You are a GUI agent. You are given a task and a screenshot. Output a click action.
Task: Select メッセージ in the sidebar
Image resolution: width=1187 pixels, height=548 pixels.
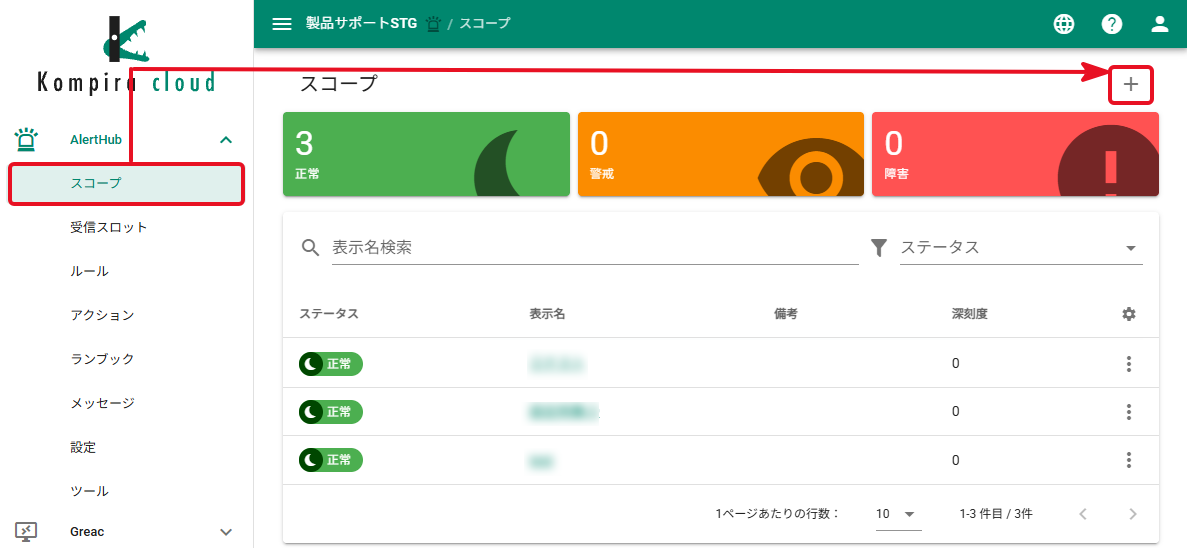pos(102,403)
